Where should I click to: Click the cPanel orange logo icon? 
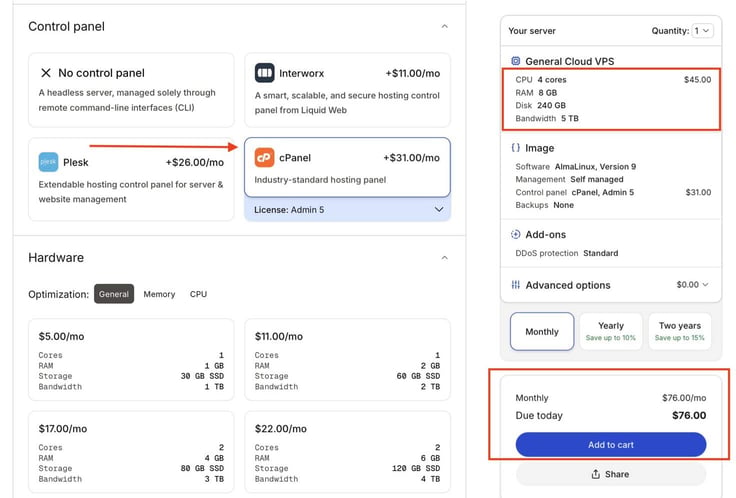(264, 158)
